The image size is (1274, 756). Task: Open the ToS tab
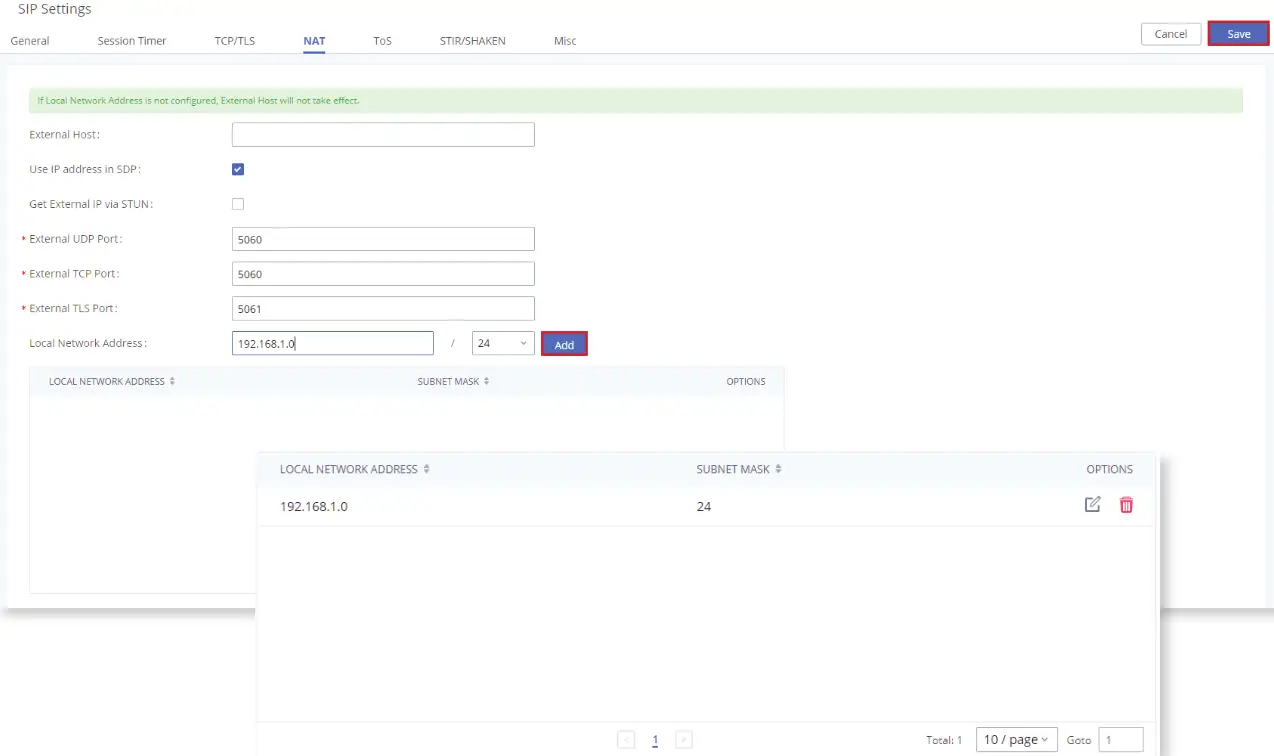tap(383, 41)
